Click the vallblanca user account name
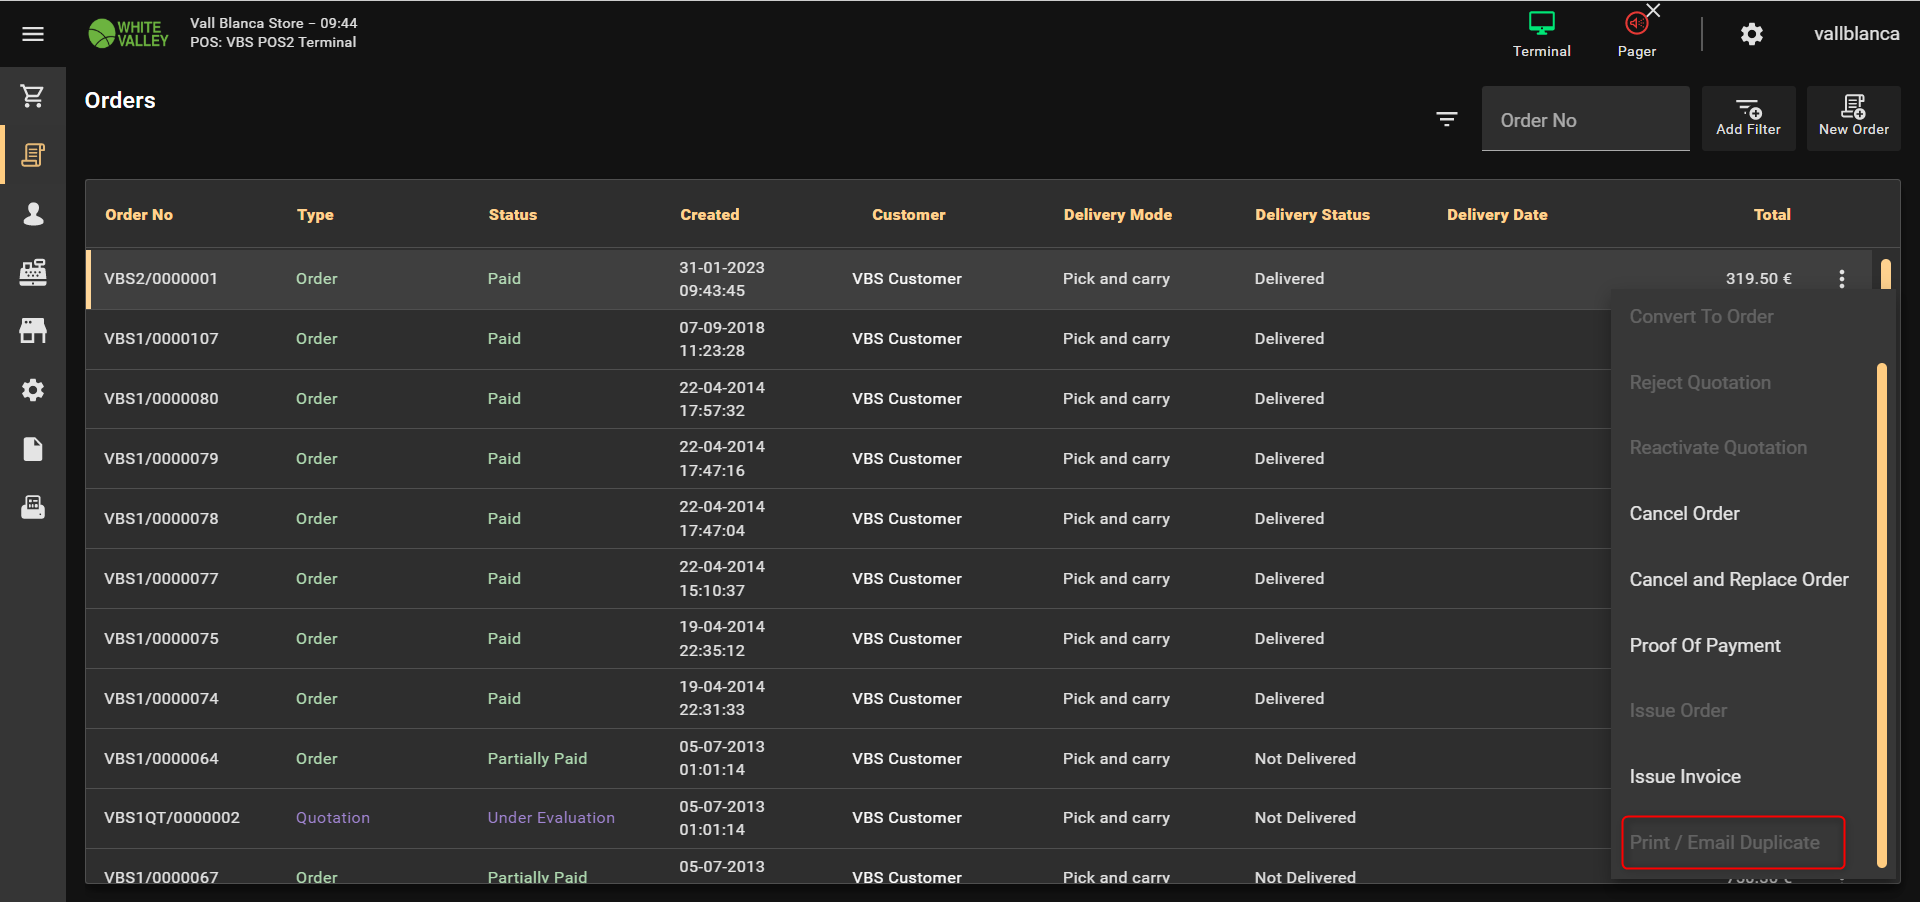The width and height of the screenshot is (1920, 902). pyautogui.click(x=1856, y=34)
